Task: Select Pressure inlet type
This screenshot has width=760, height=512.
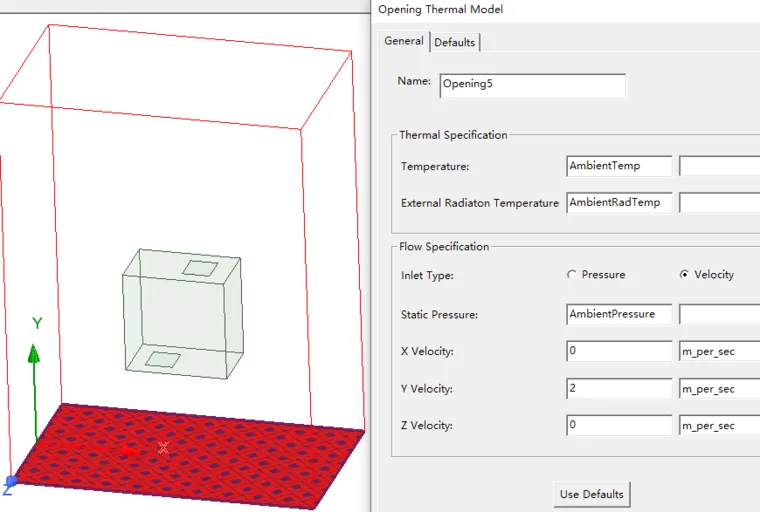Action: 572,275
